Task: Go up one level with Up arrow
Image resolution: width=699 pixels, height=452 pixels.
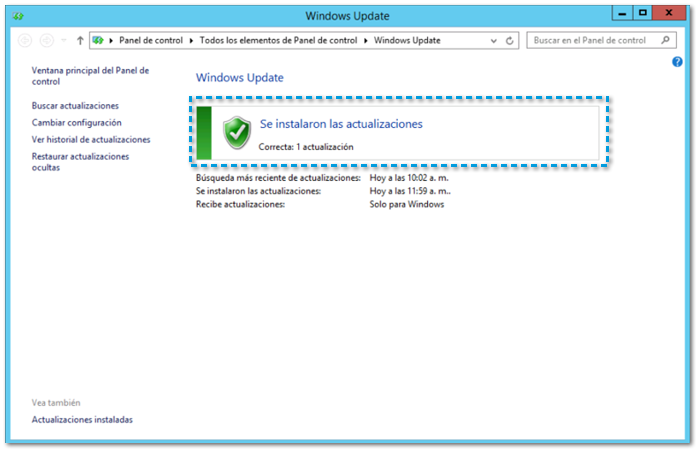Action: point(80,41)
